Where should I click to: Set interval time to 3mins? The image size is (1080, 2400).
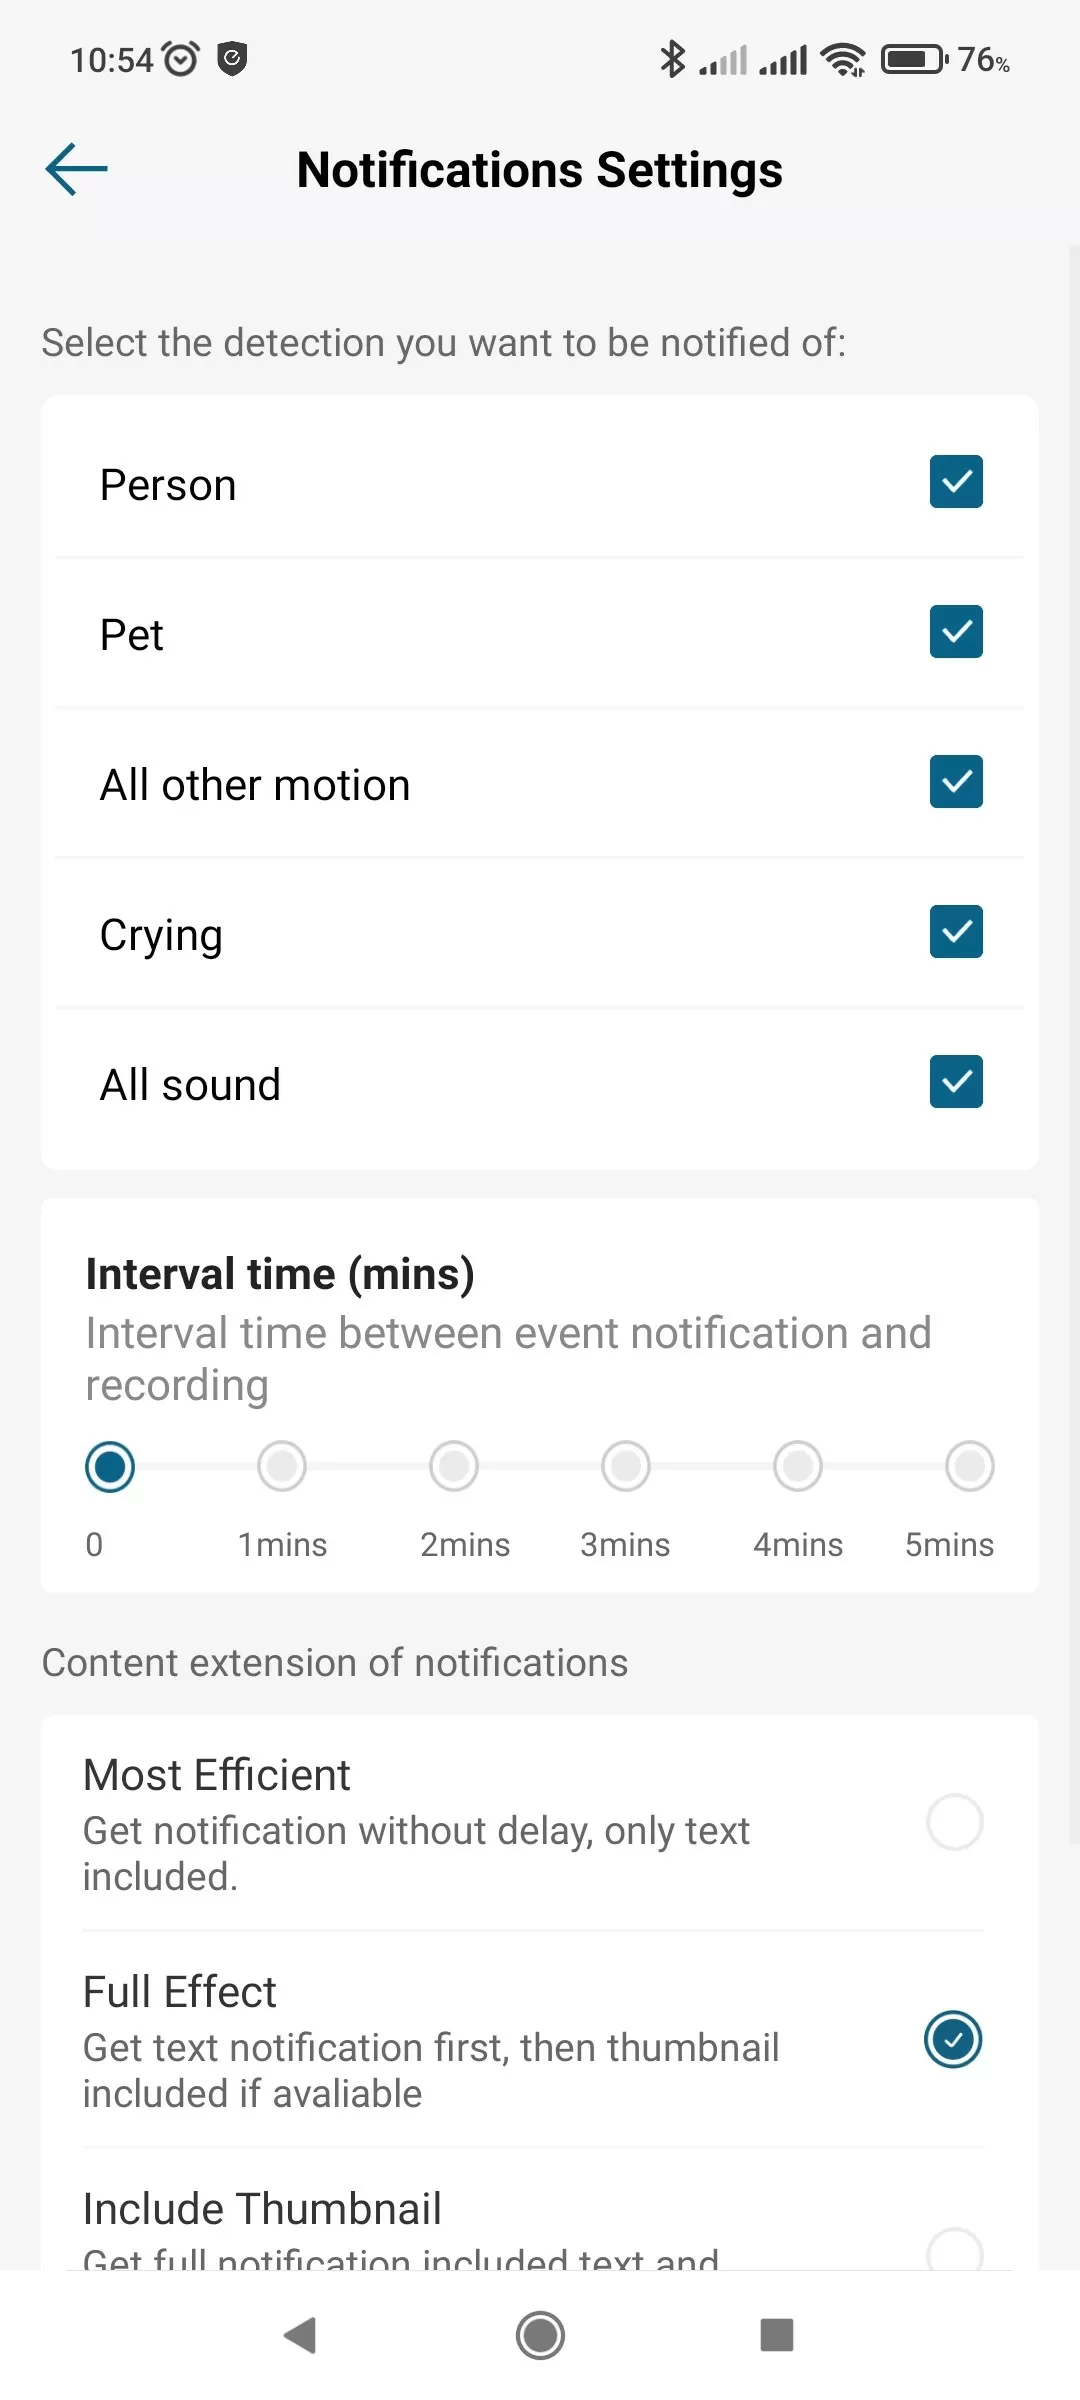tap(626, 1467)
